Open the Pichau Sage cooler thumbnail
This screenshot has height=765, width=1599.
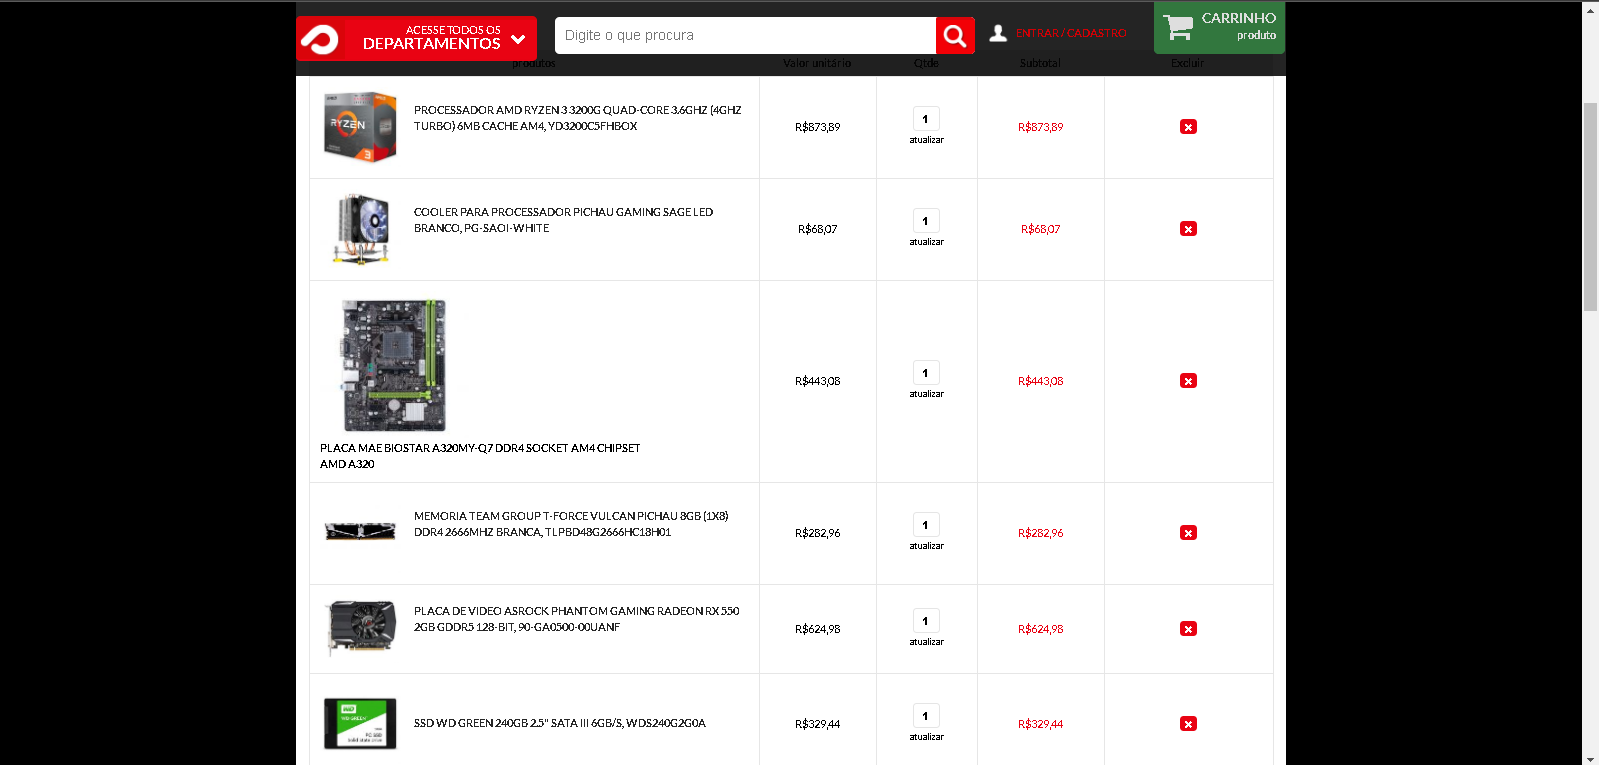[360, 229]
